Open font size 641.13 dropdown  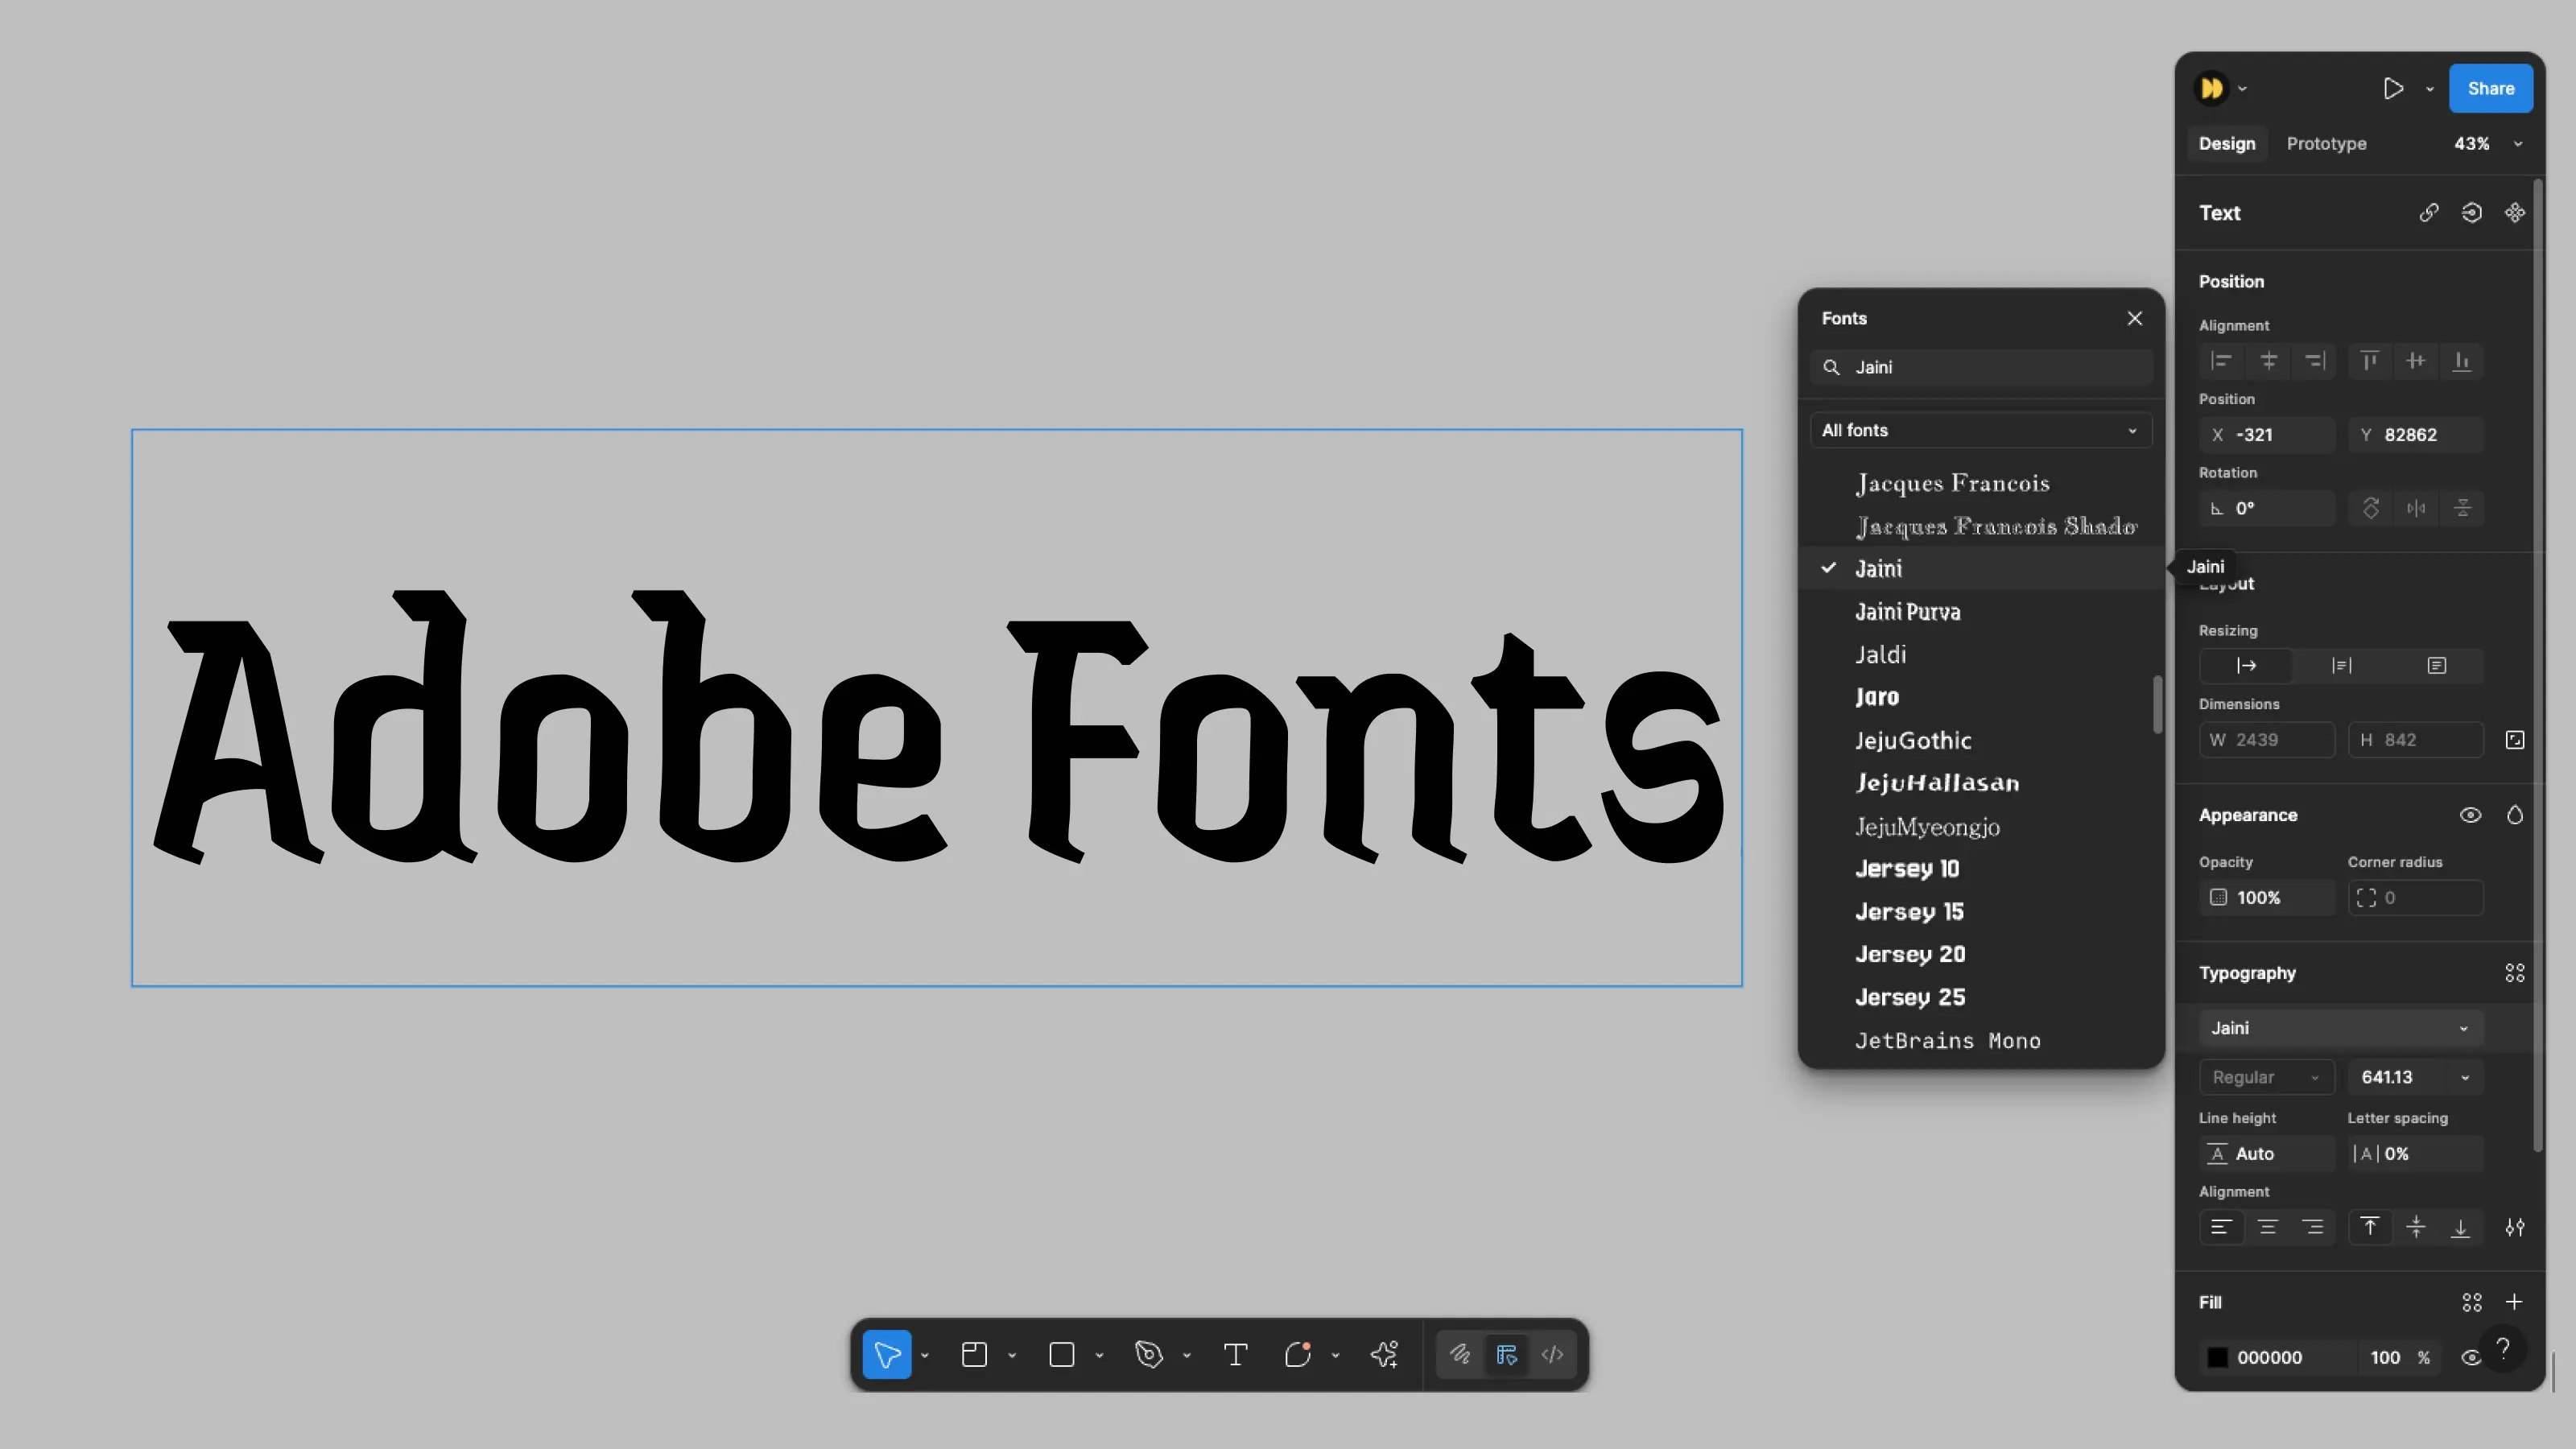pyautogui.click(x=2465, y=1078)
